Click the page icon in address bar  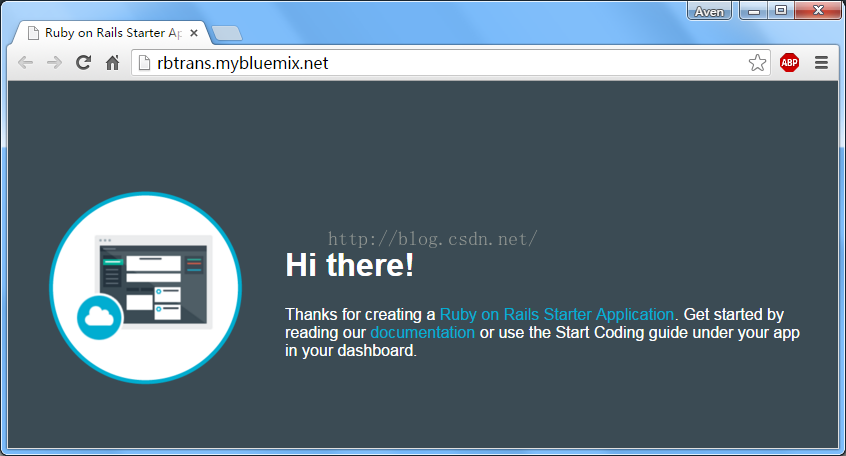(x=144, y=63)
